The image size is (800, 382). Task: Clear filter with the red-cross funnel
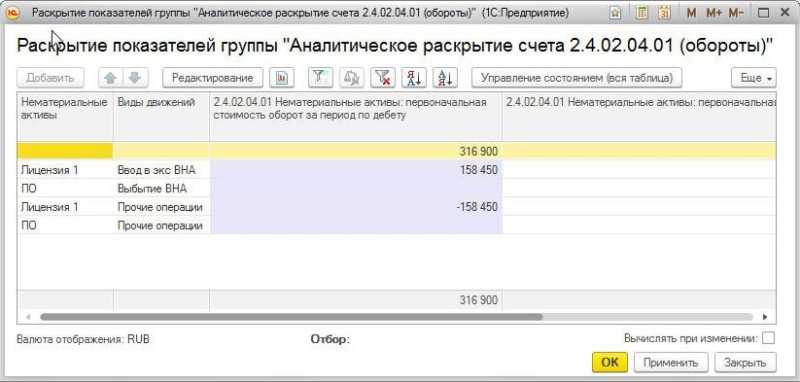383,78
